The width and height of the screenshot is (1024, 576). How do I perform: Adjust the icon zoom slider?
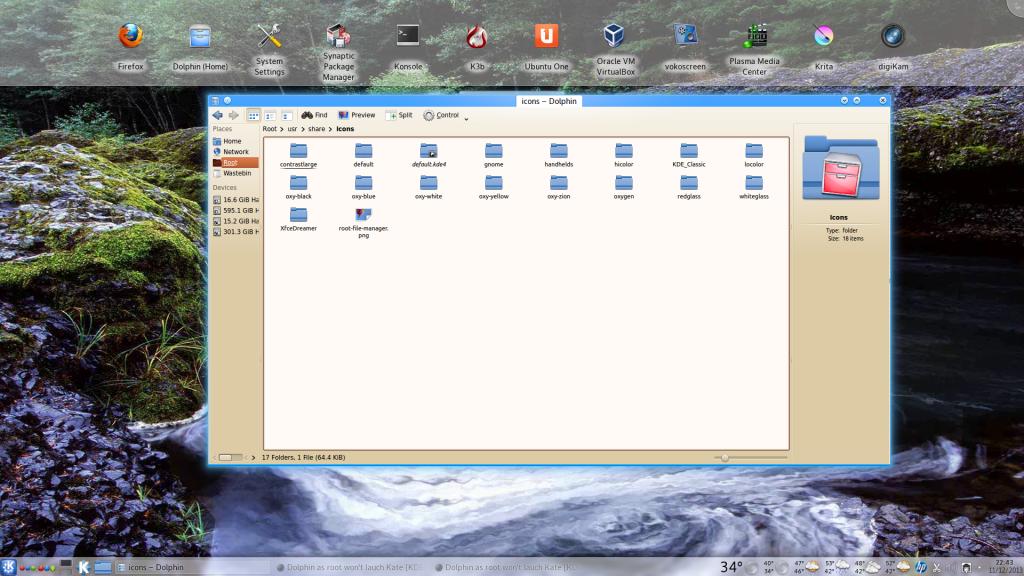coord(724,457)
